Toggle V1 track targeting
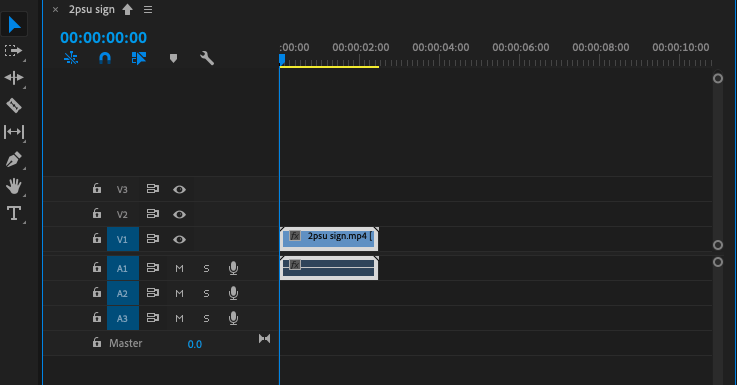 (123, 239)
